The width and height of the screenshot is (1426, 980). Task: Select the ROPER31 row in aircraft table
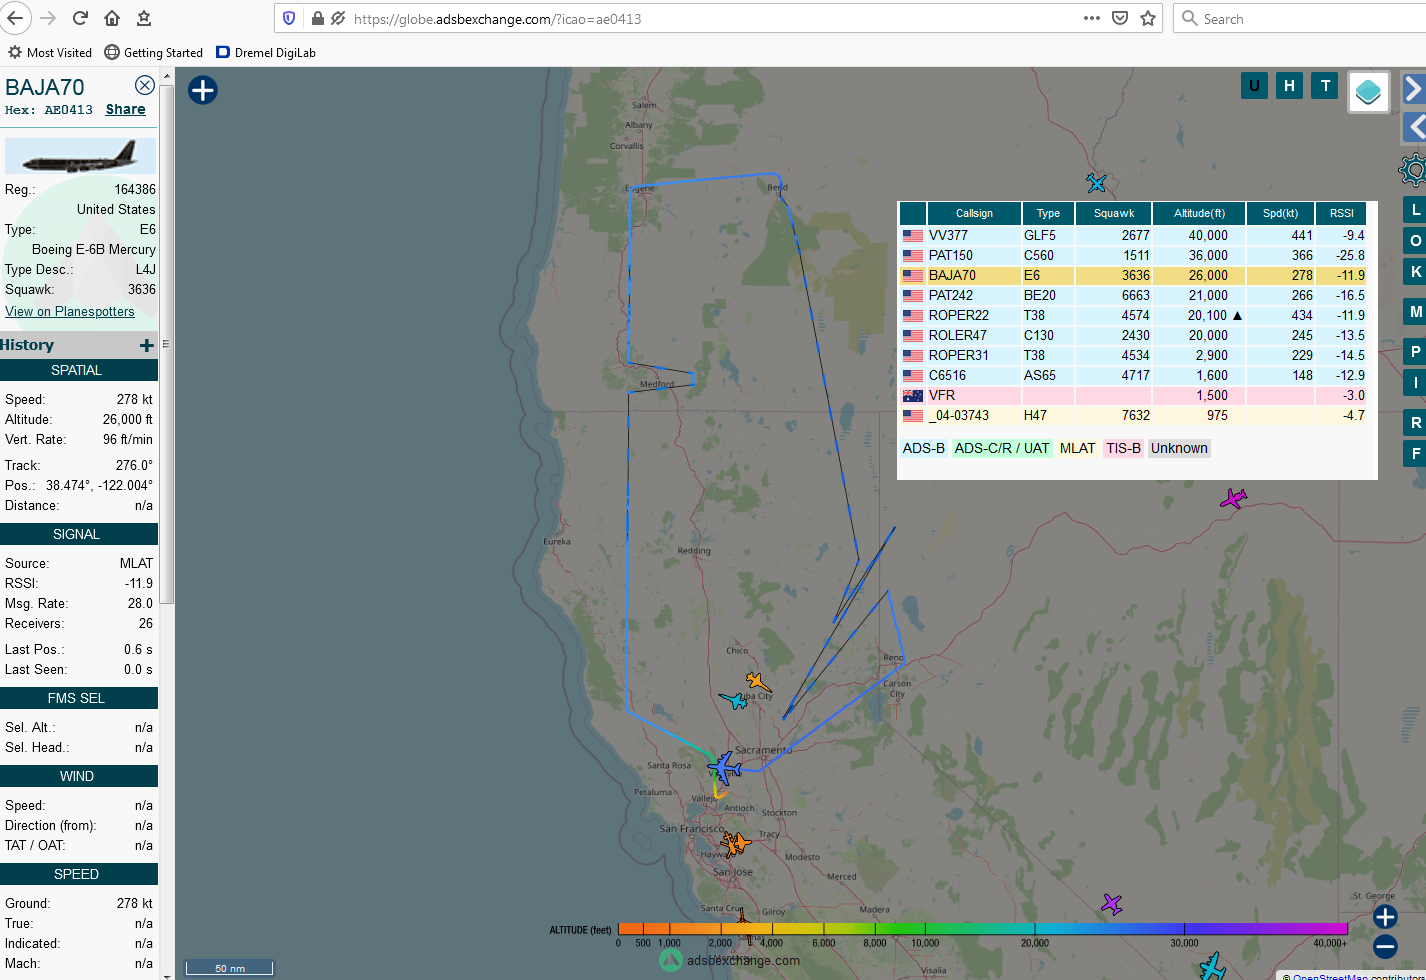pyautogui.click(x=1133, y=355)
